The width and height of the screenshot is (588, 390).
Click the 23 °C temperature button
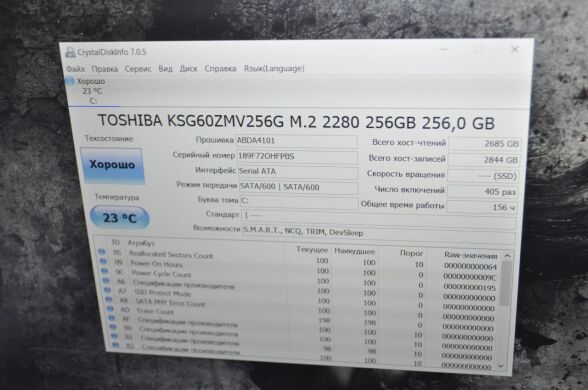pyautogui.click(x=119, y=218)
